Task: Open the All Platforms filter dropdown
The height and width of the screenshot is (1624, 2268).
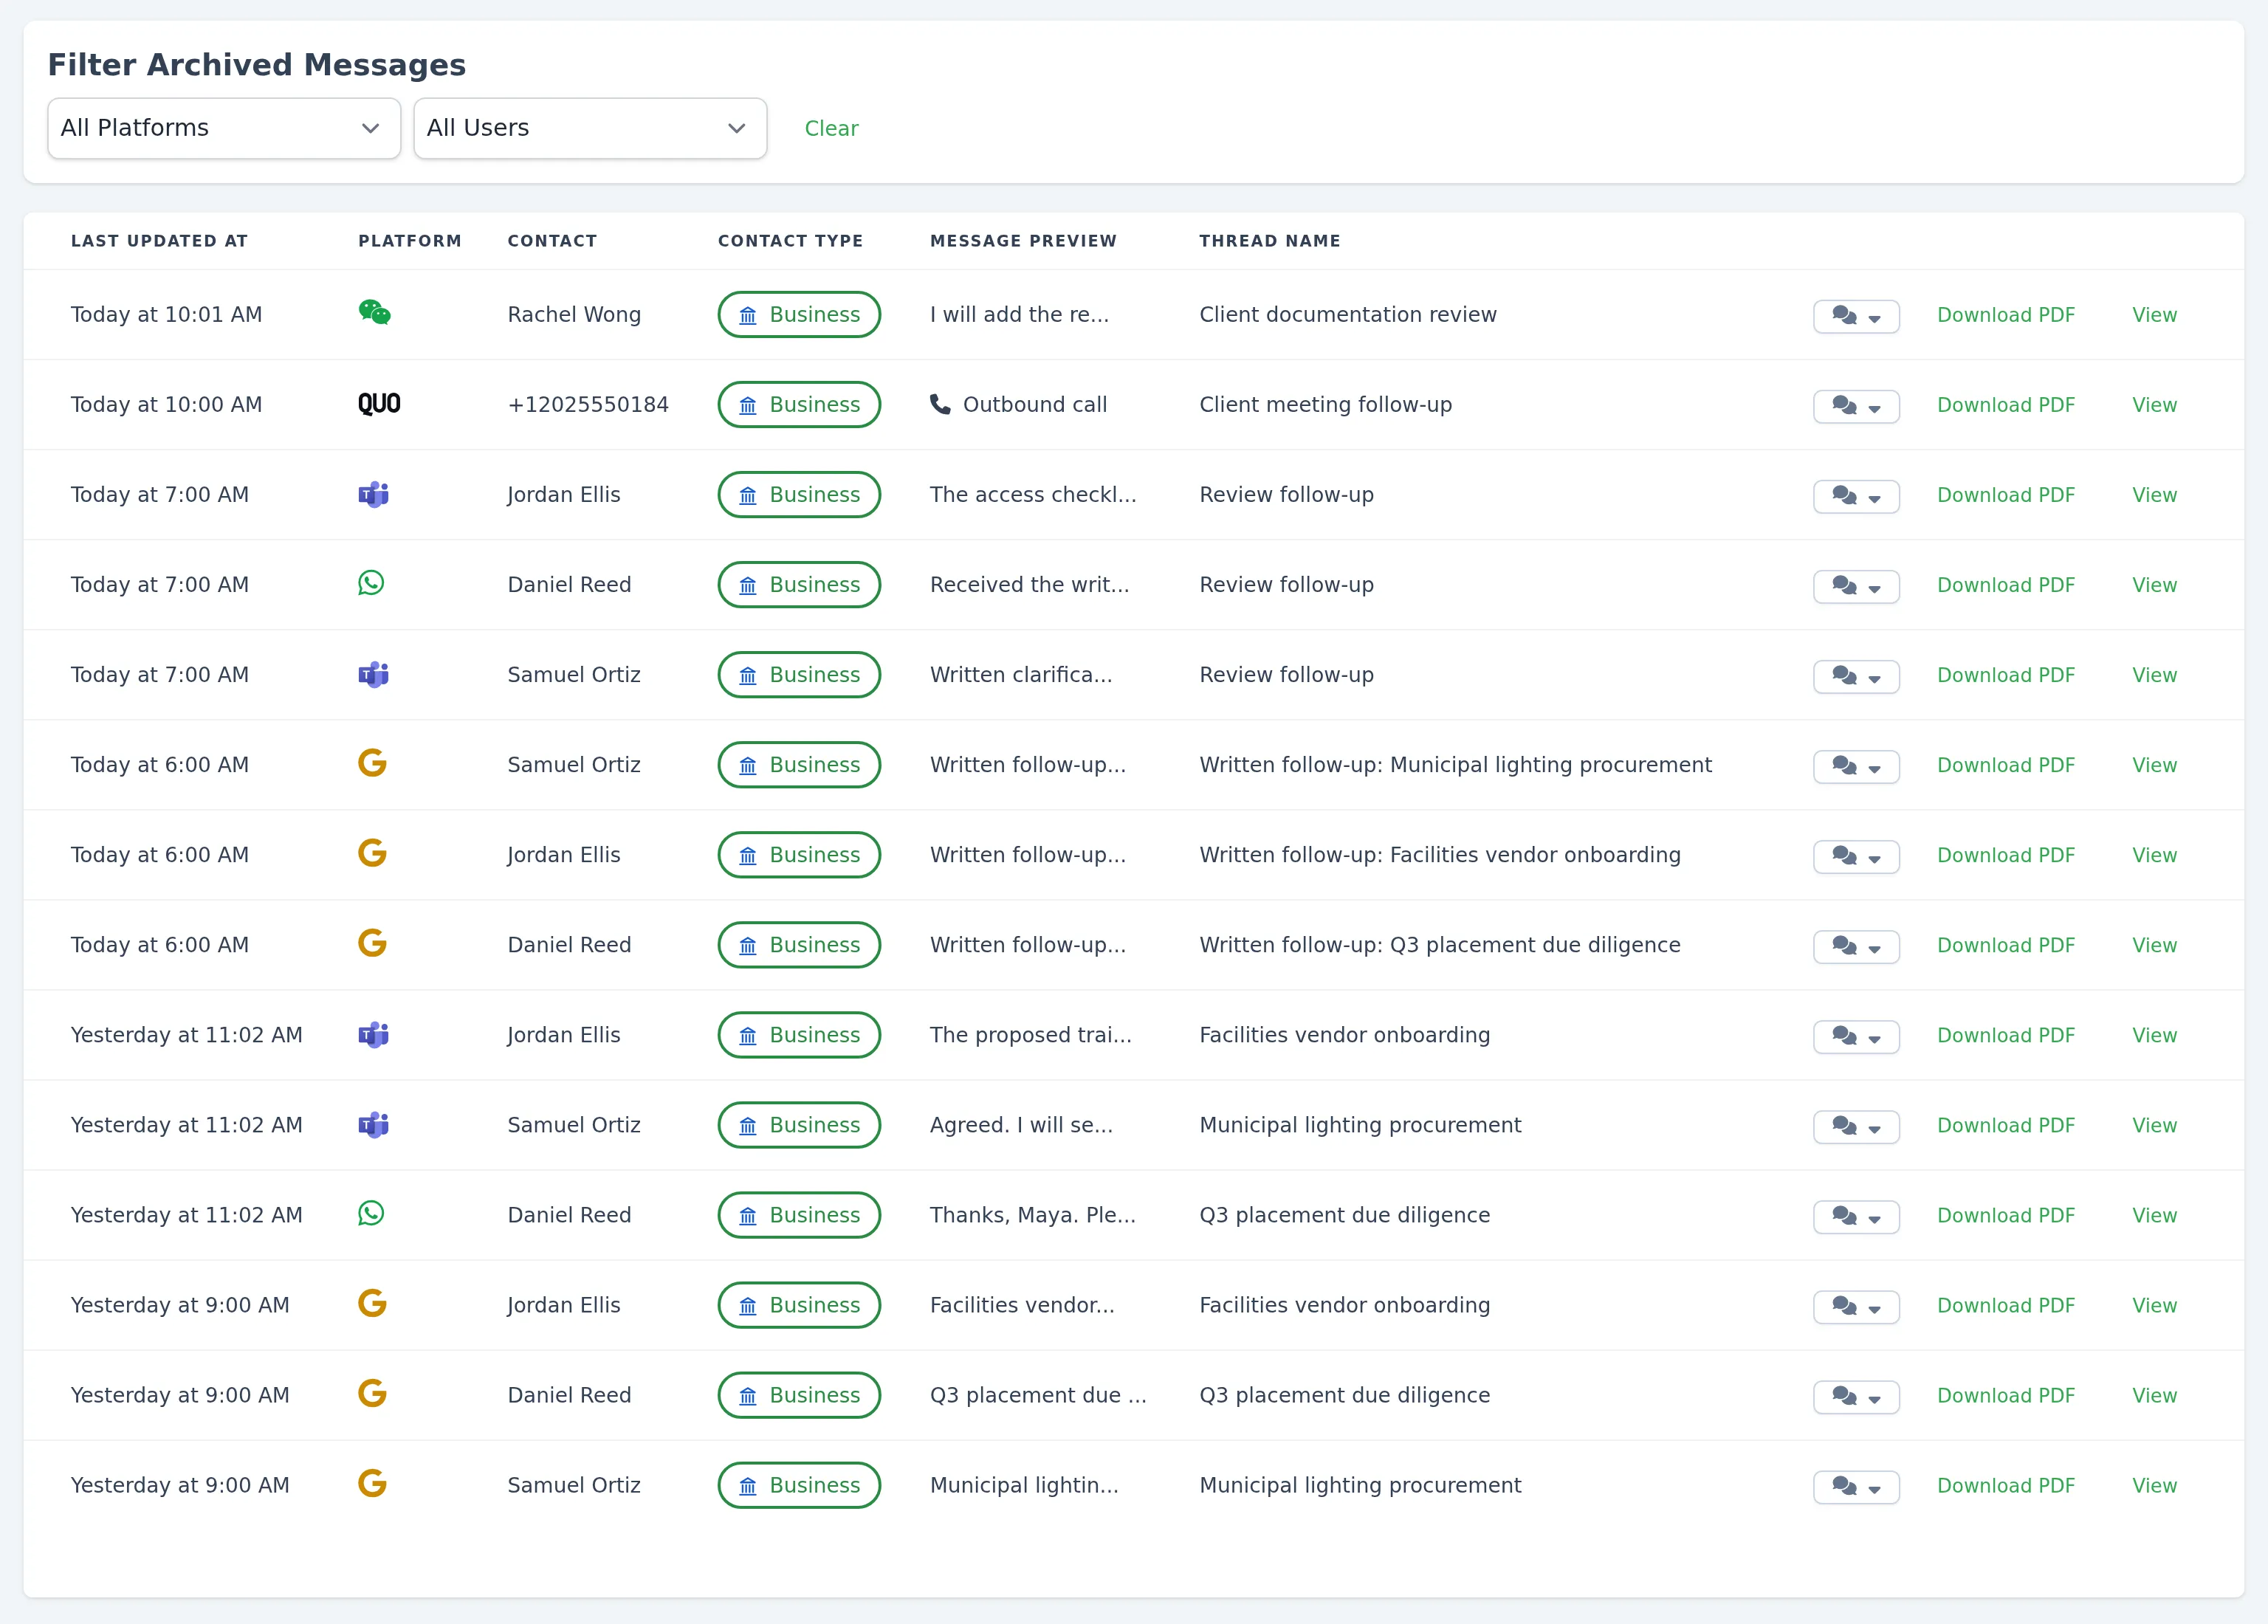Action: tap(224, 128)
